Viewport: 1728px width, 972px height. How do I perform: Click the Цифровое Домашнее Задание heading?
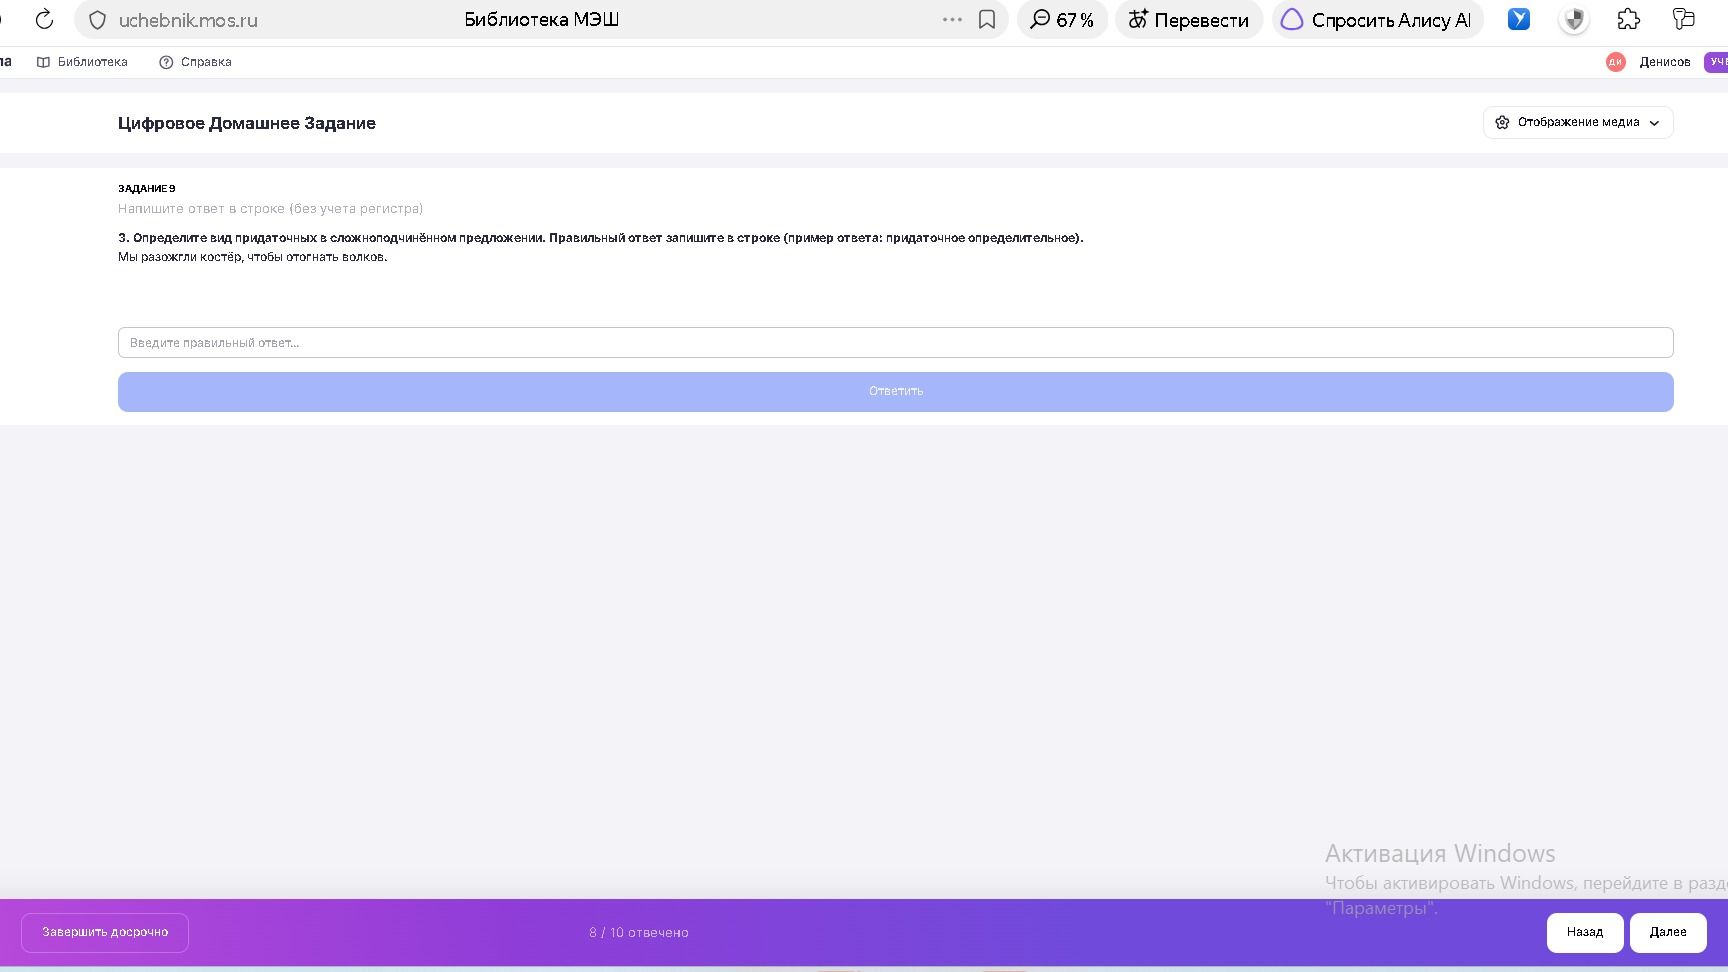click(x=247, y=123)
